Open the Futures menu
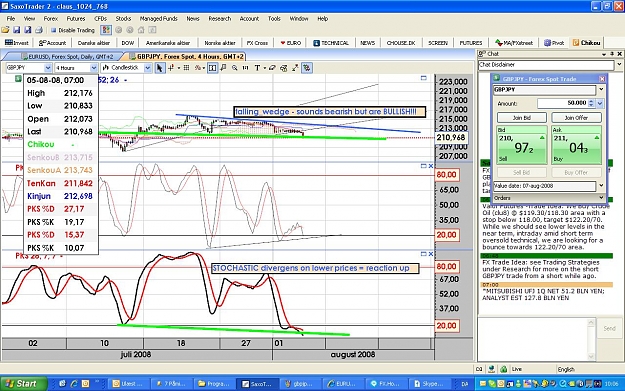625x391 pixels. 76,19
